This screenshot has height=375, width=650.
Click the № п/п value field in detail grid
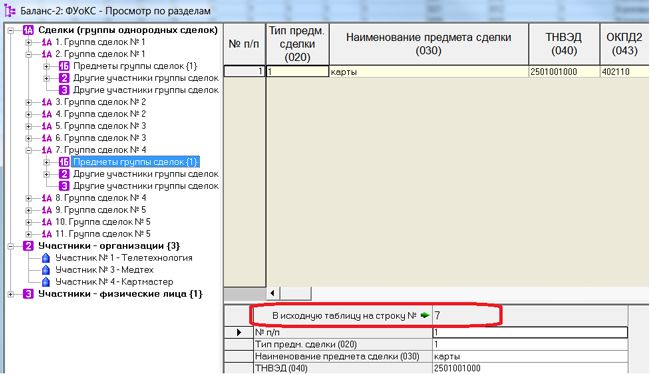(530, 332)
